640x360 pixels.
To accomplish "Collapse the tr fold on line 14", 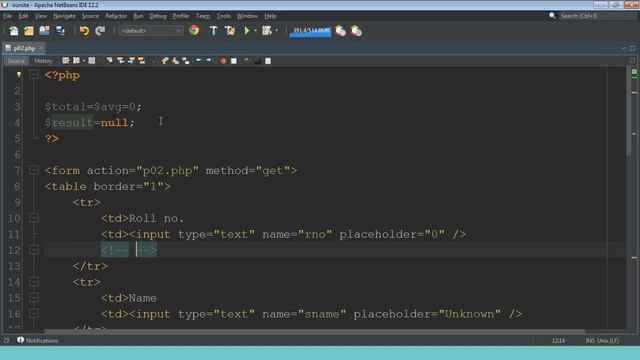I will [x=34, y=282].
